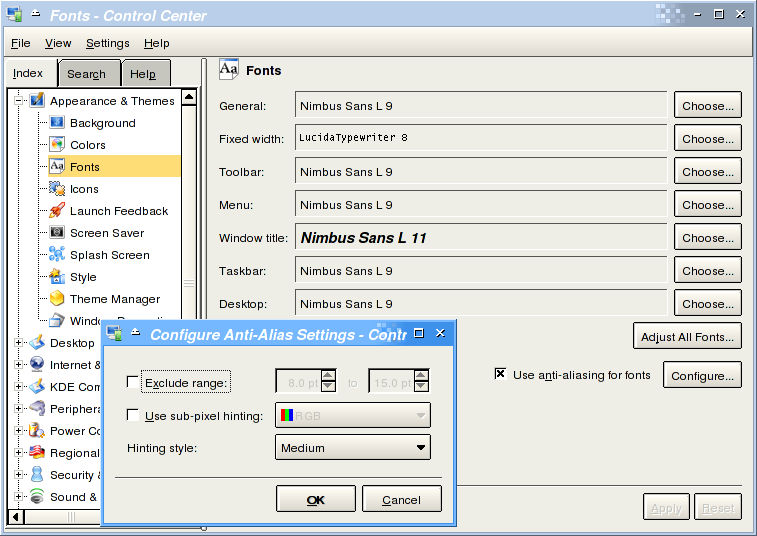Click the Icons category icon
757x536 pixels.
[57, 189]
